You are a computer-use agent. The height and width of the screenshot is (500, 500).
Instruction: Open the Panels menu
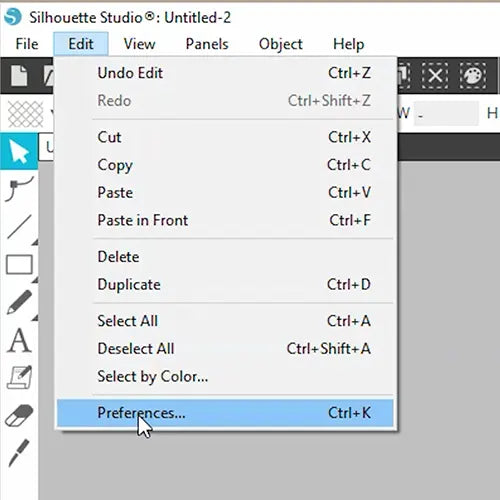tap(207, 44)
